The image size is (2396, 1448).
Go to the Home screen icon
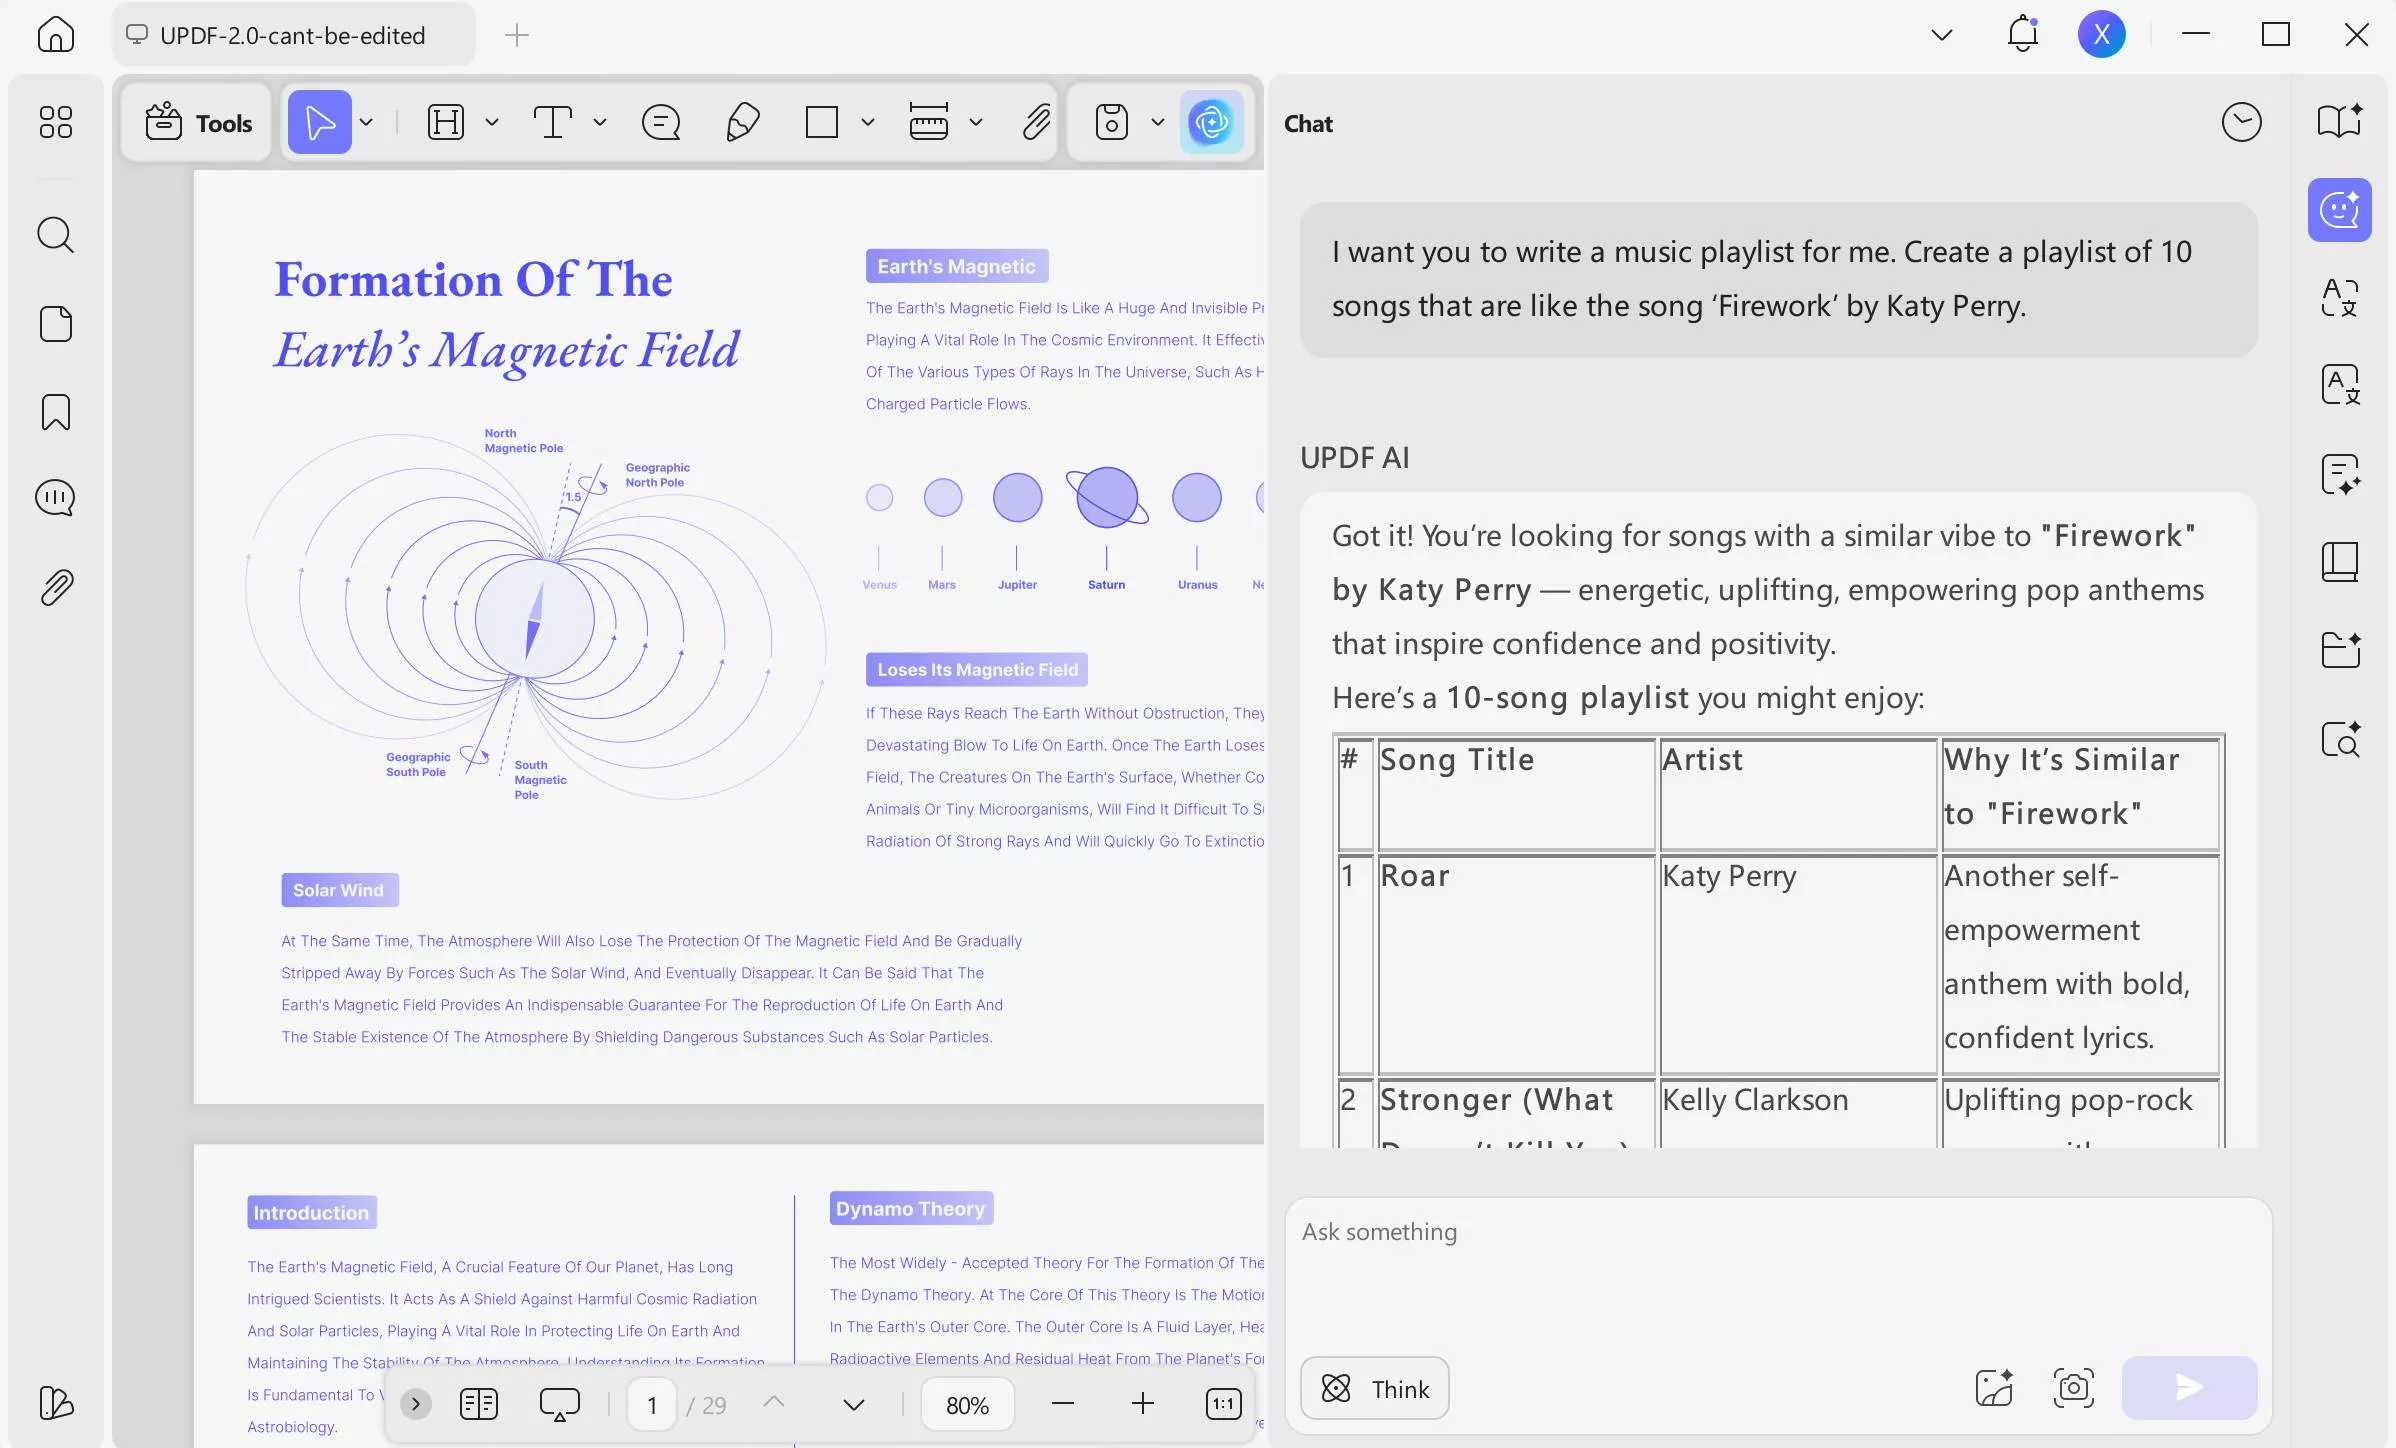pyautogui.click(x=55, y=35)
